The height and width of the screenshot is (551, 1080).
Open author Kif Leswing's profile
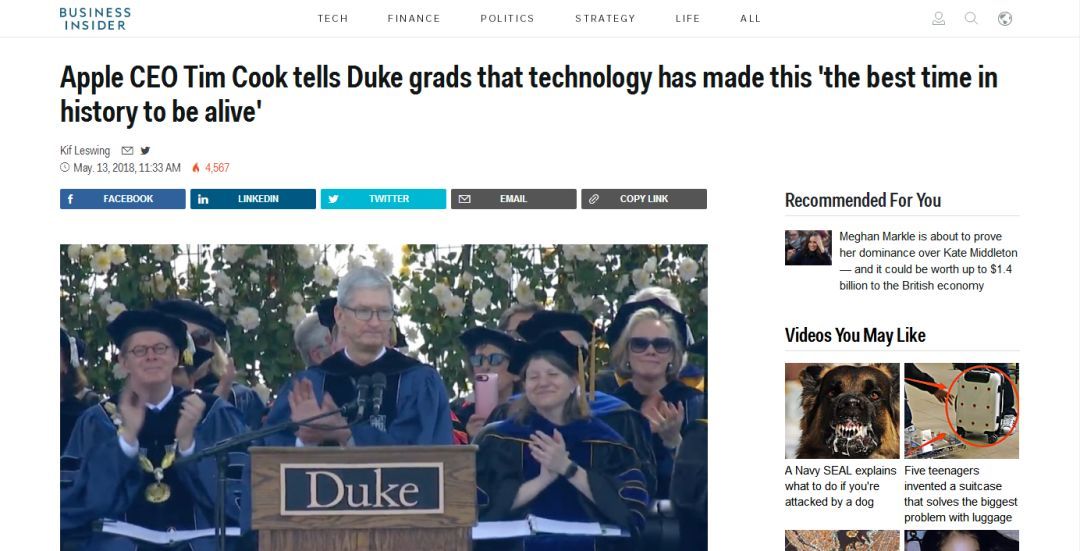tap(85, 151)
